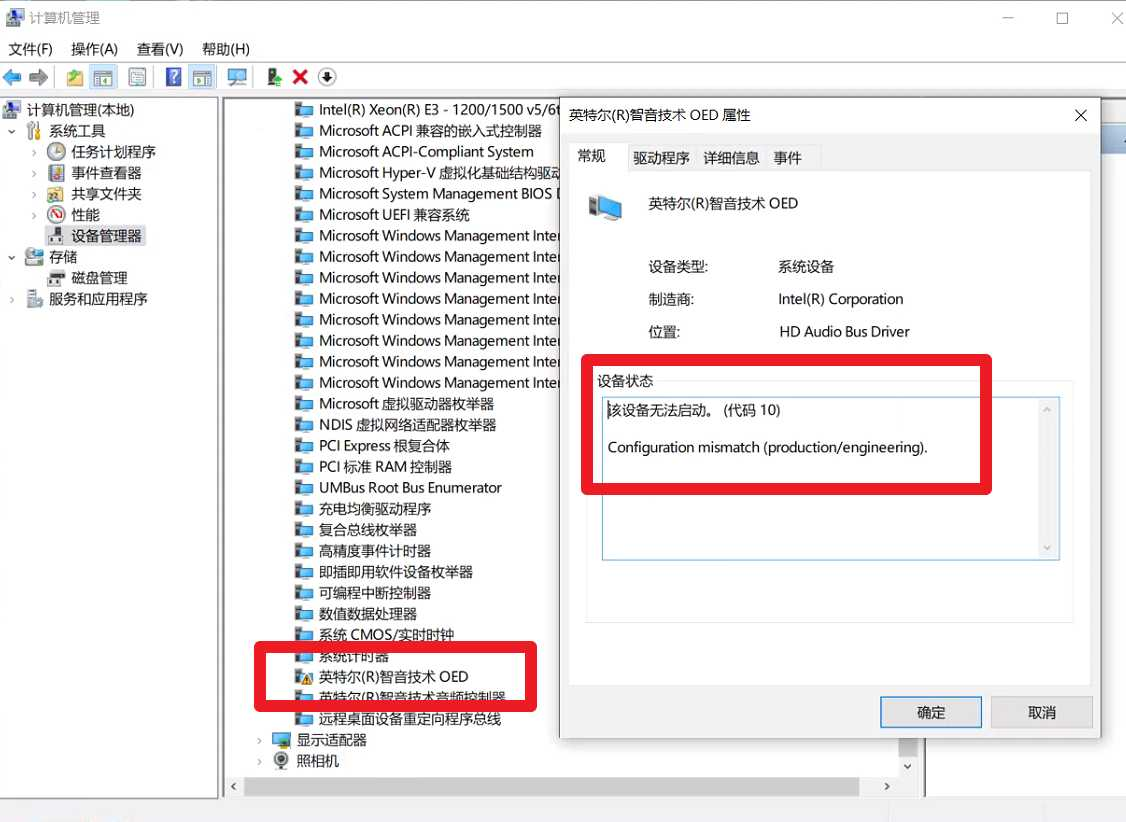The width and height of the screenshot is (1126, 822).
Task: Click the 照相机 camera icon
Action: click(282, 760)
